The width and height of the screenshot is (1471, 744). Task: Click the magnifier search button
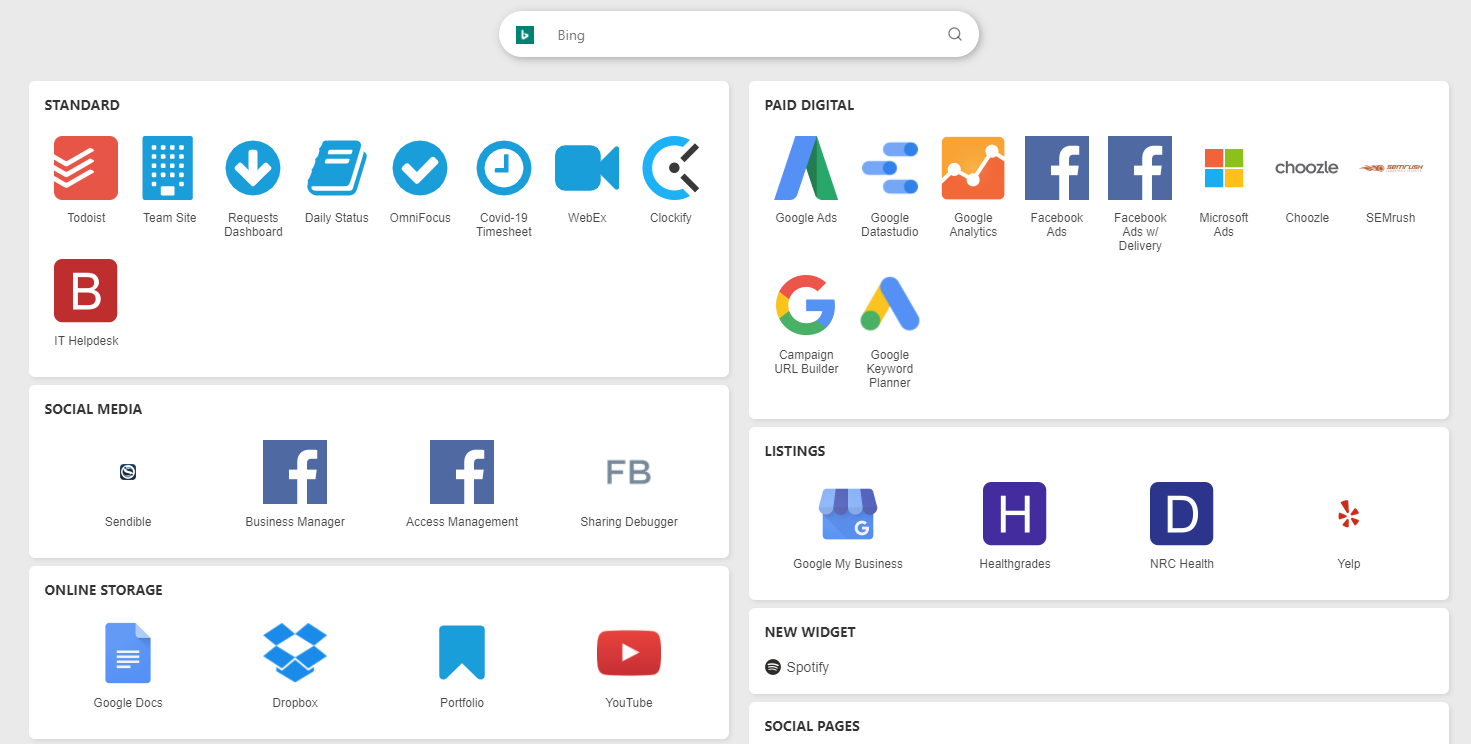[955, 34]
